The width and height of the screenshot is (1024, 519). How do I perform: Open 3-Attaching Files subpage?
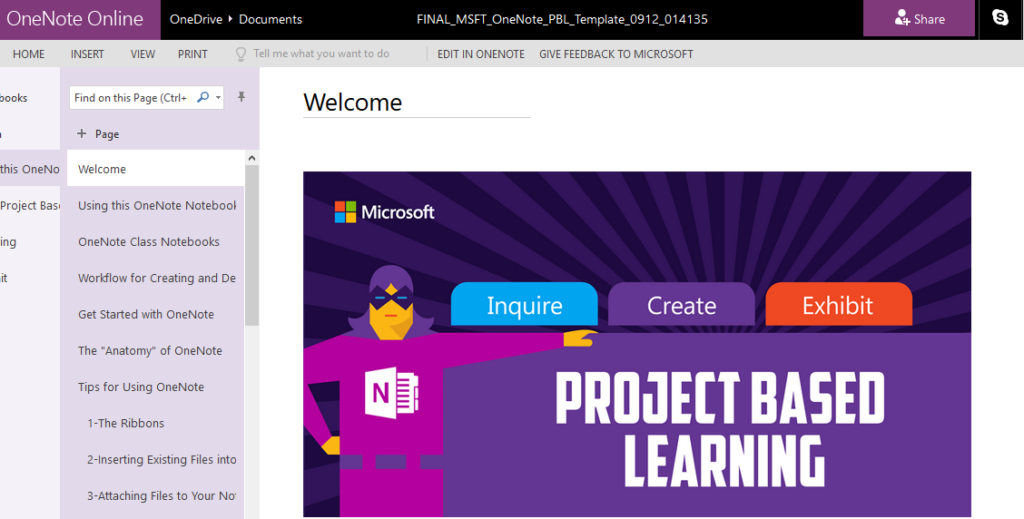coord(155,496)
